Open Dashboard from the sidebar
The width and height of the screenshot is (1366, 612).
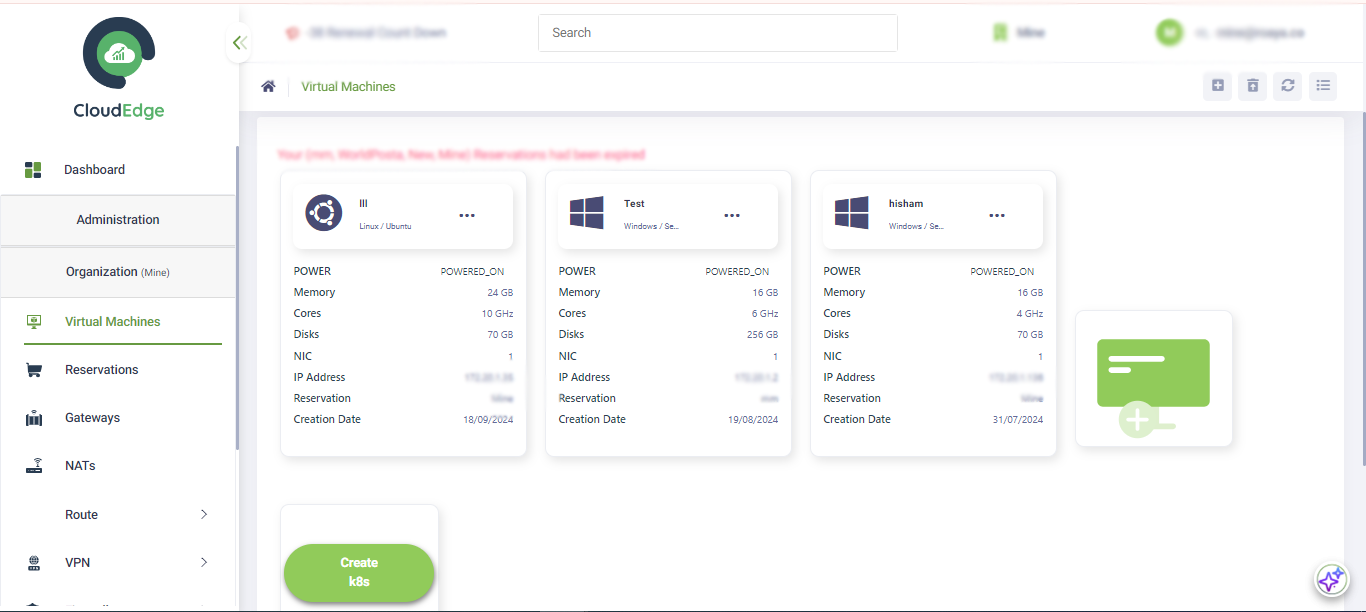95,170
